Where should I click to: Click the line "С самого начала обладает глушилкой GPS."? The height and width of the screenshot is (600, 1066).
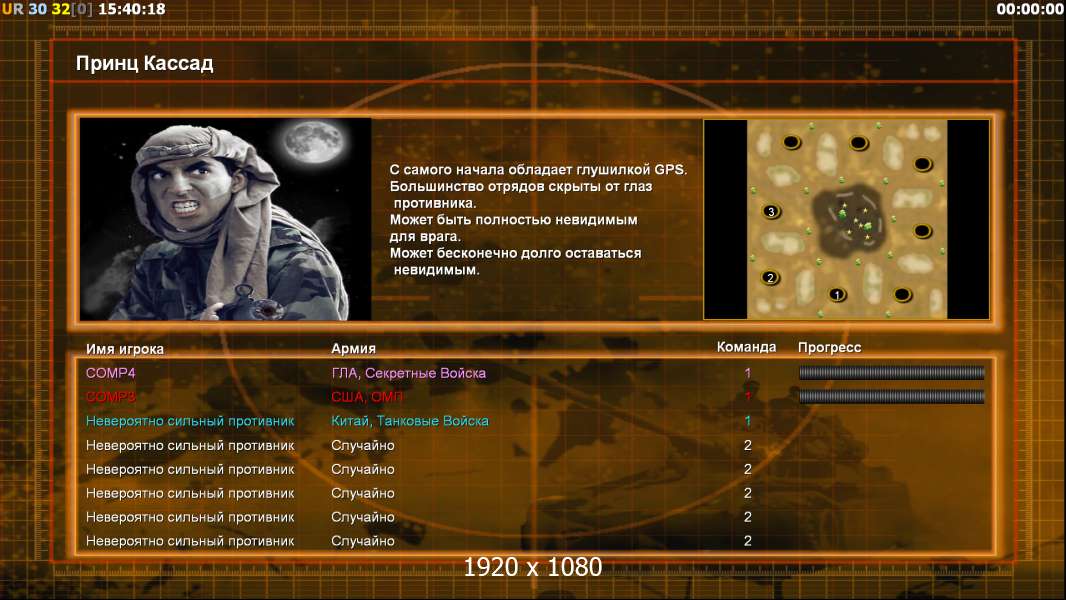pyautogui.click(x=538, y=169)
